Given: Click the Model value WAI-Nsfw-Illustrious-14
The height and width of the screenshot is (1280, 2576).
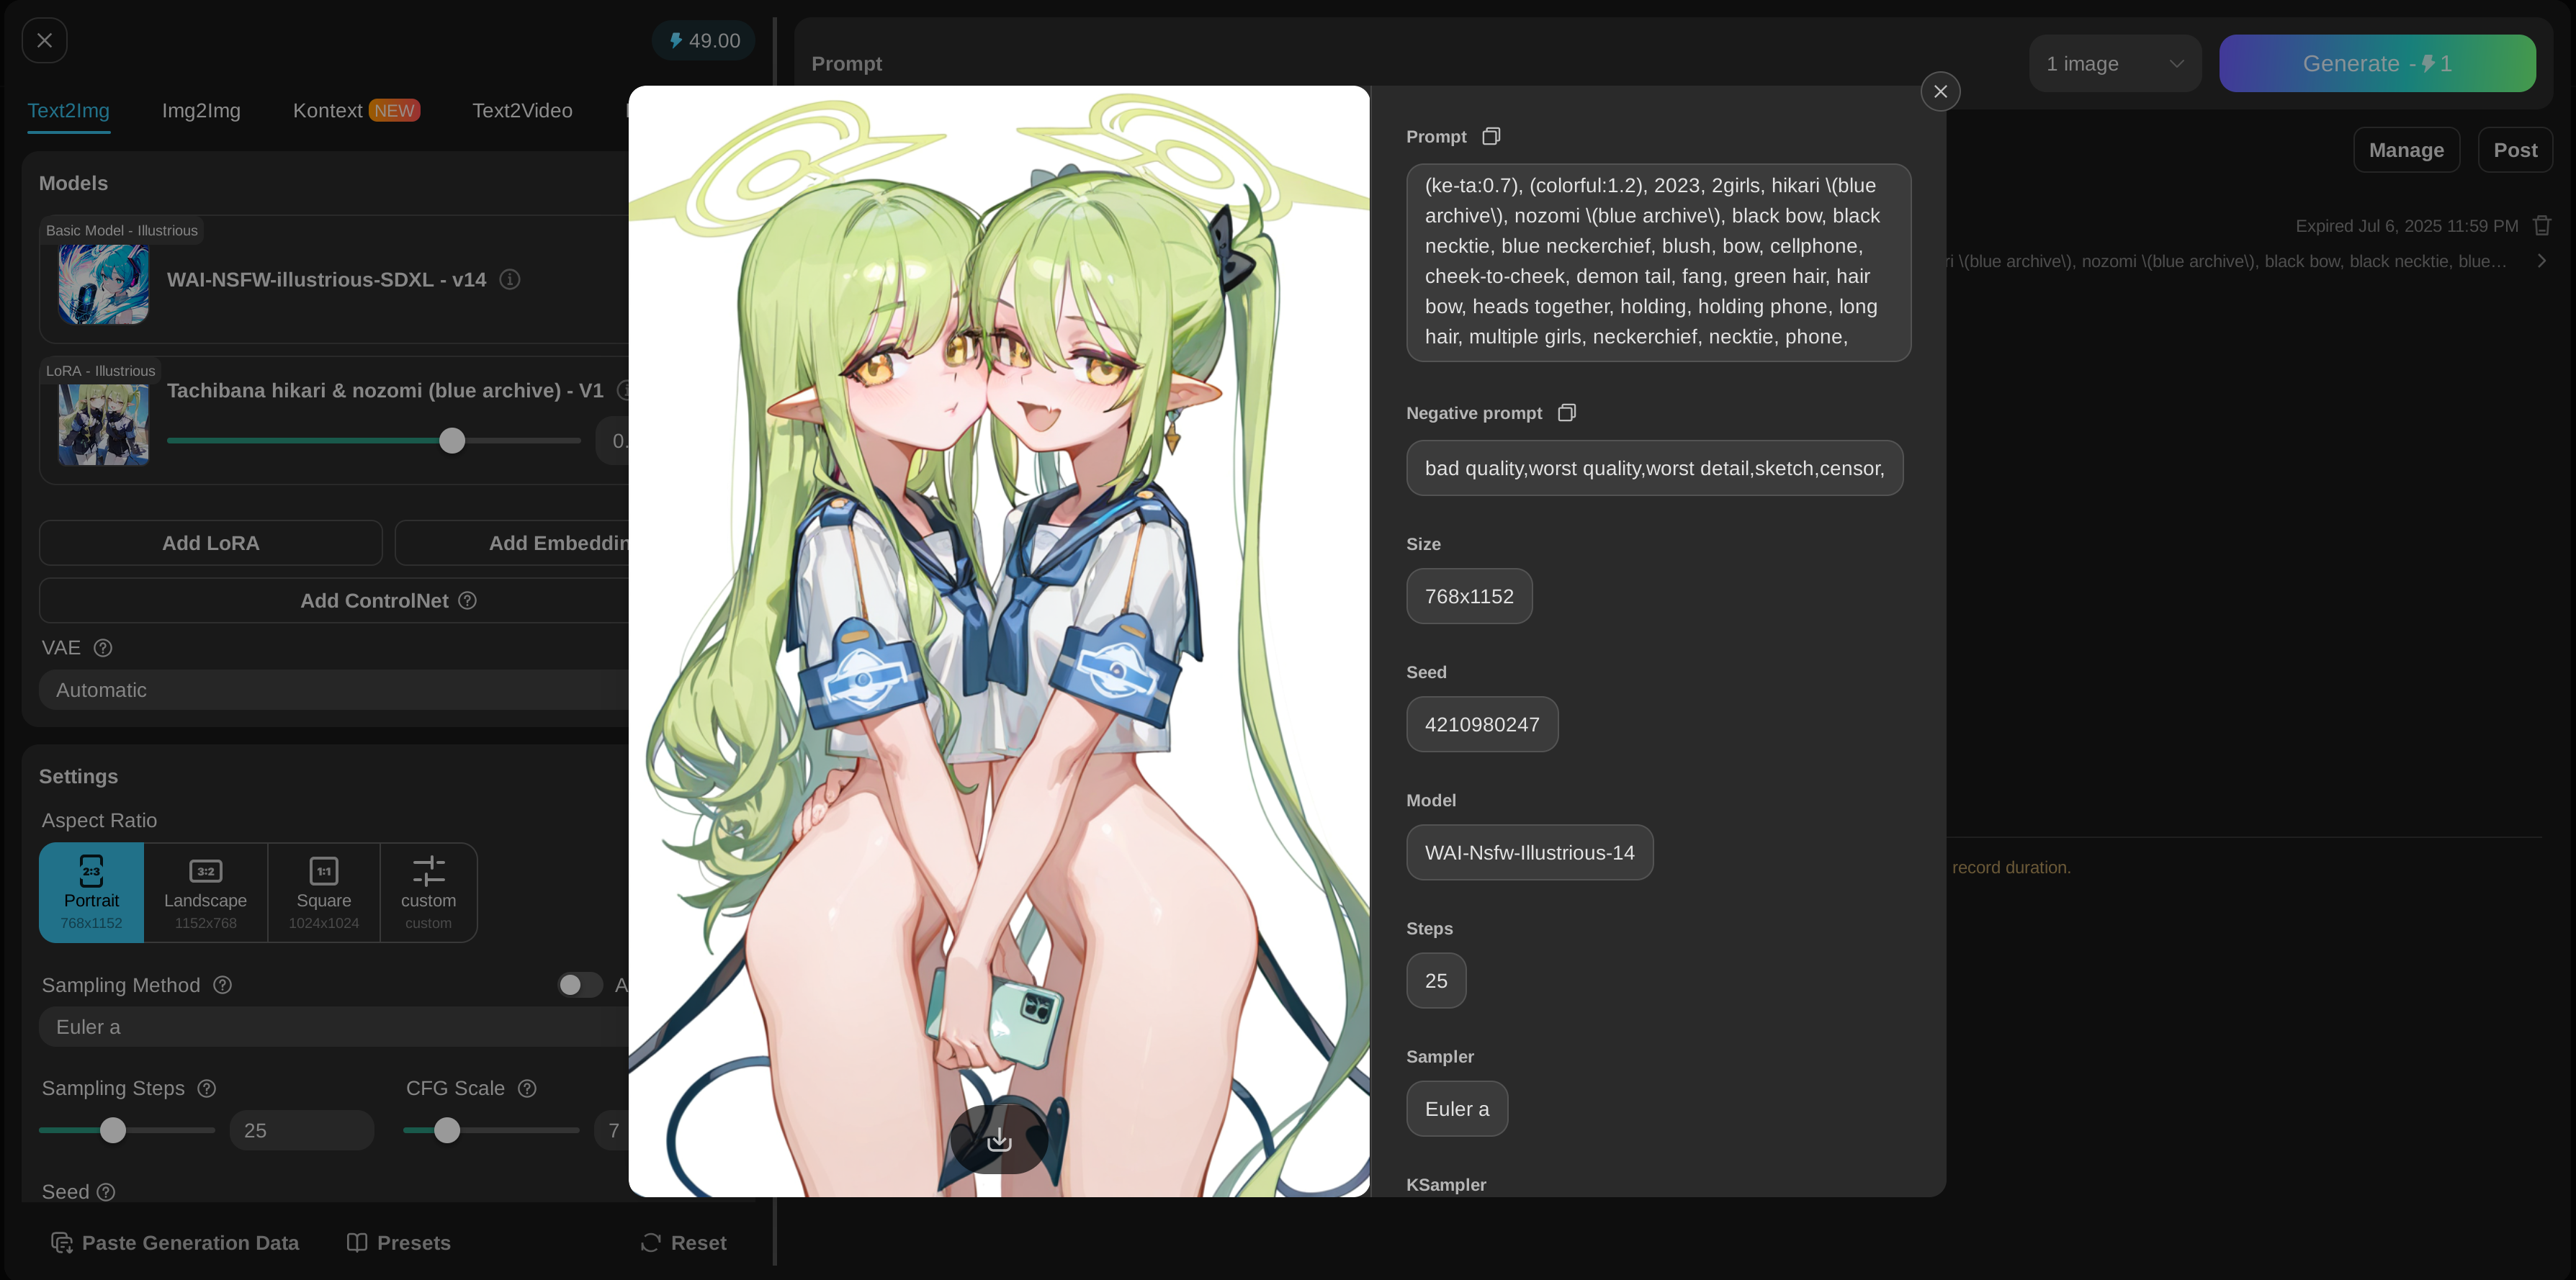Looking at the screenshot, I should 1529,852.
